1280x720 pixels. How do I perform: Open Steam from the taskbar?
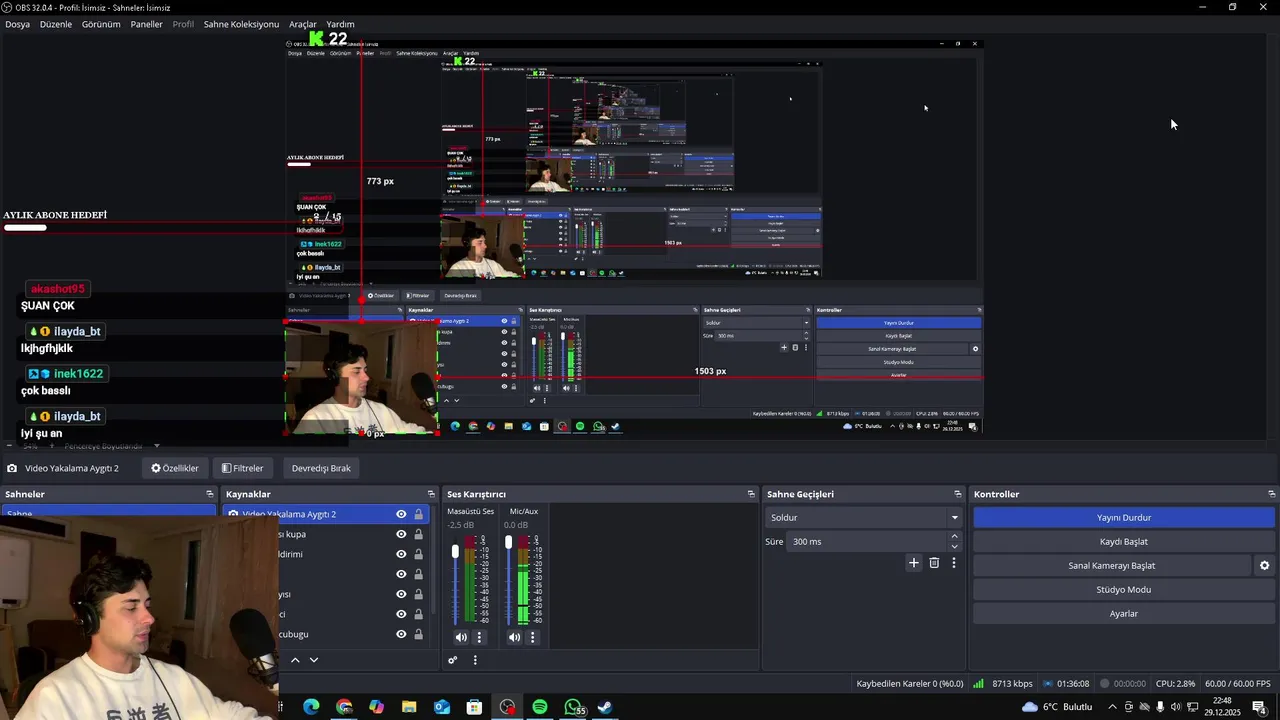click(605, 707)
